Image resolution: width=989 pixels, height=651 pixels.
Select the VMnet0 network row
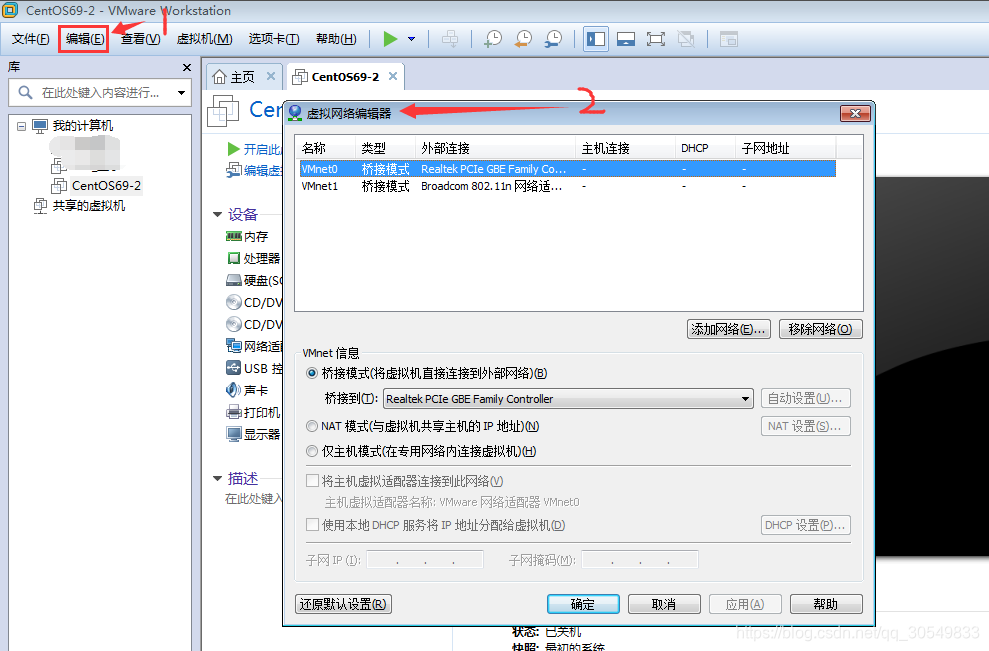click(x=568, y=169)
